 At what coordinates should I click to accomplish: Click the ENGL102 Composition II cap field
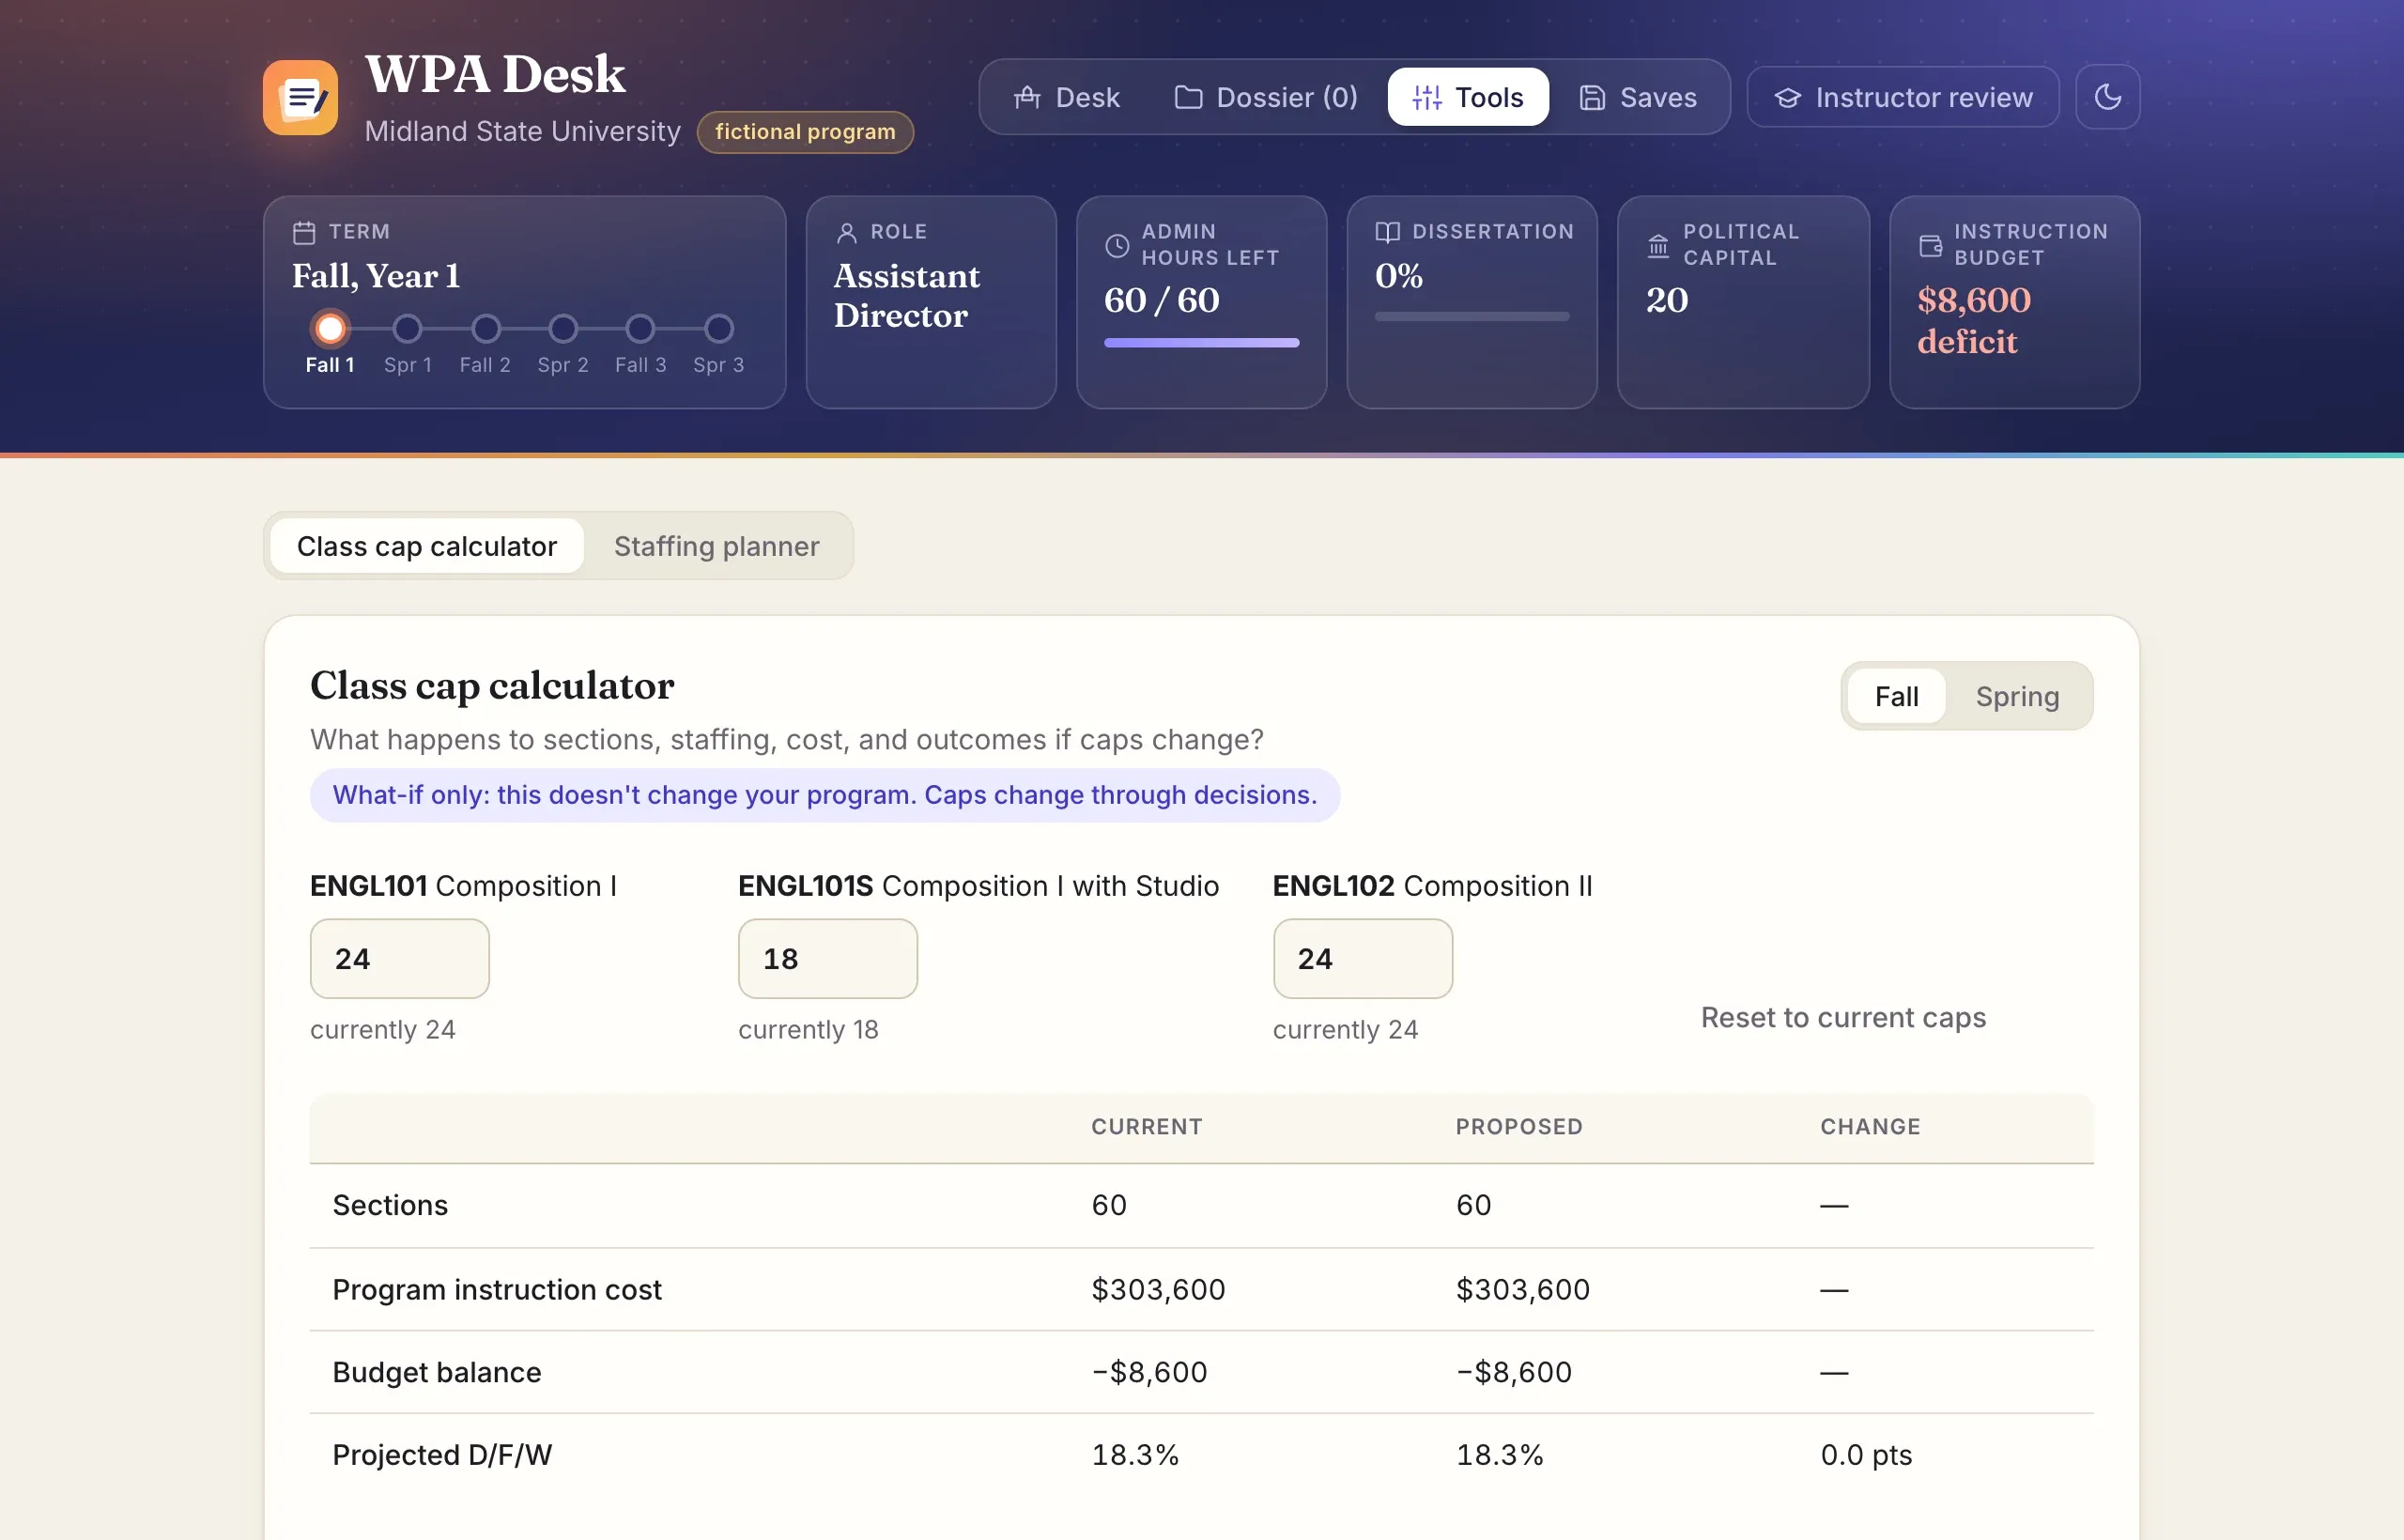tap(1362, 958)
